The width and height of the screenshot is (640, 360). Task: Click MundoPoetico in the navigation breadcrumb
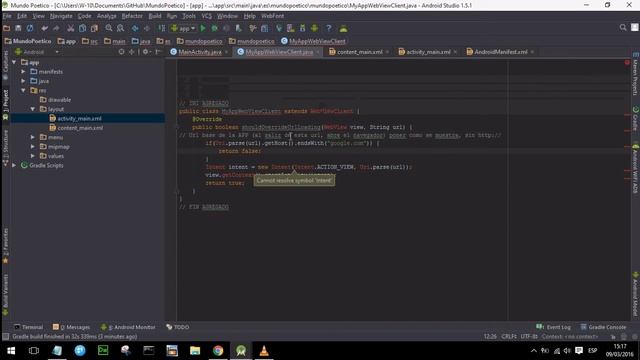click(x=28, y=41)
